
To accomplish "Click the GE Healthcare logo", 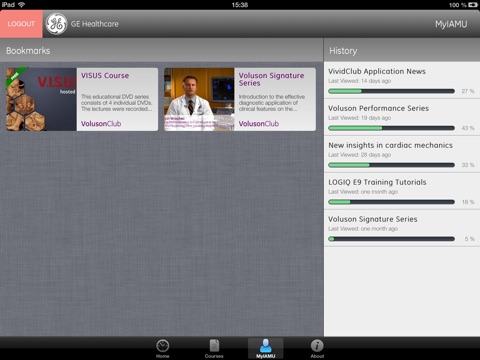I will (x=56, y=24).
